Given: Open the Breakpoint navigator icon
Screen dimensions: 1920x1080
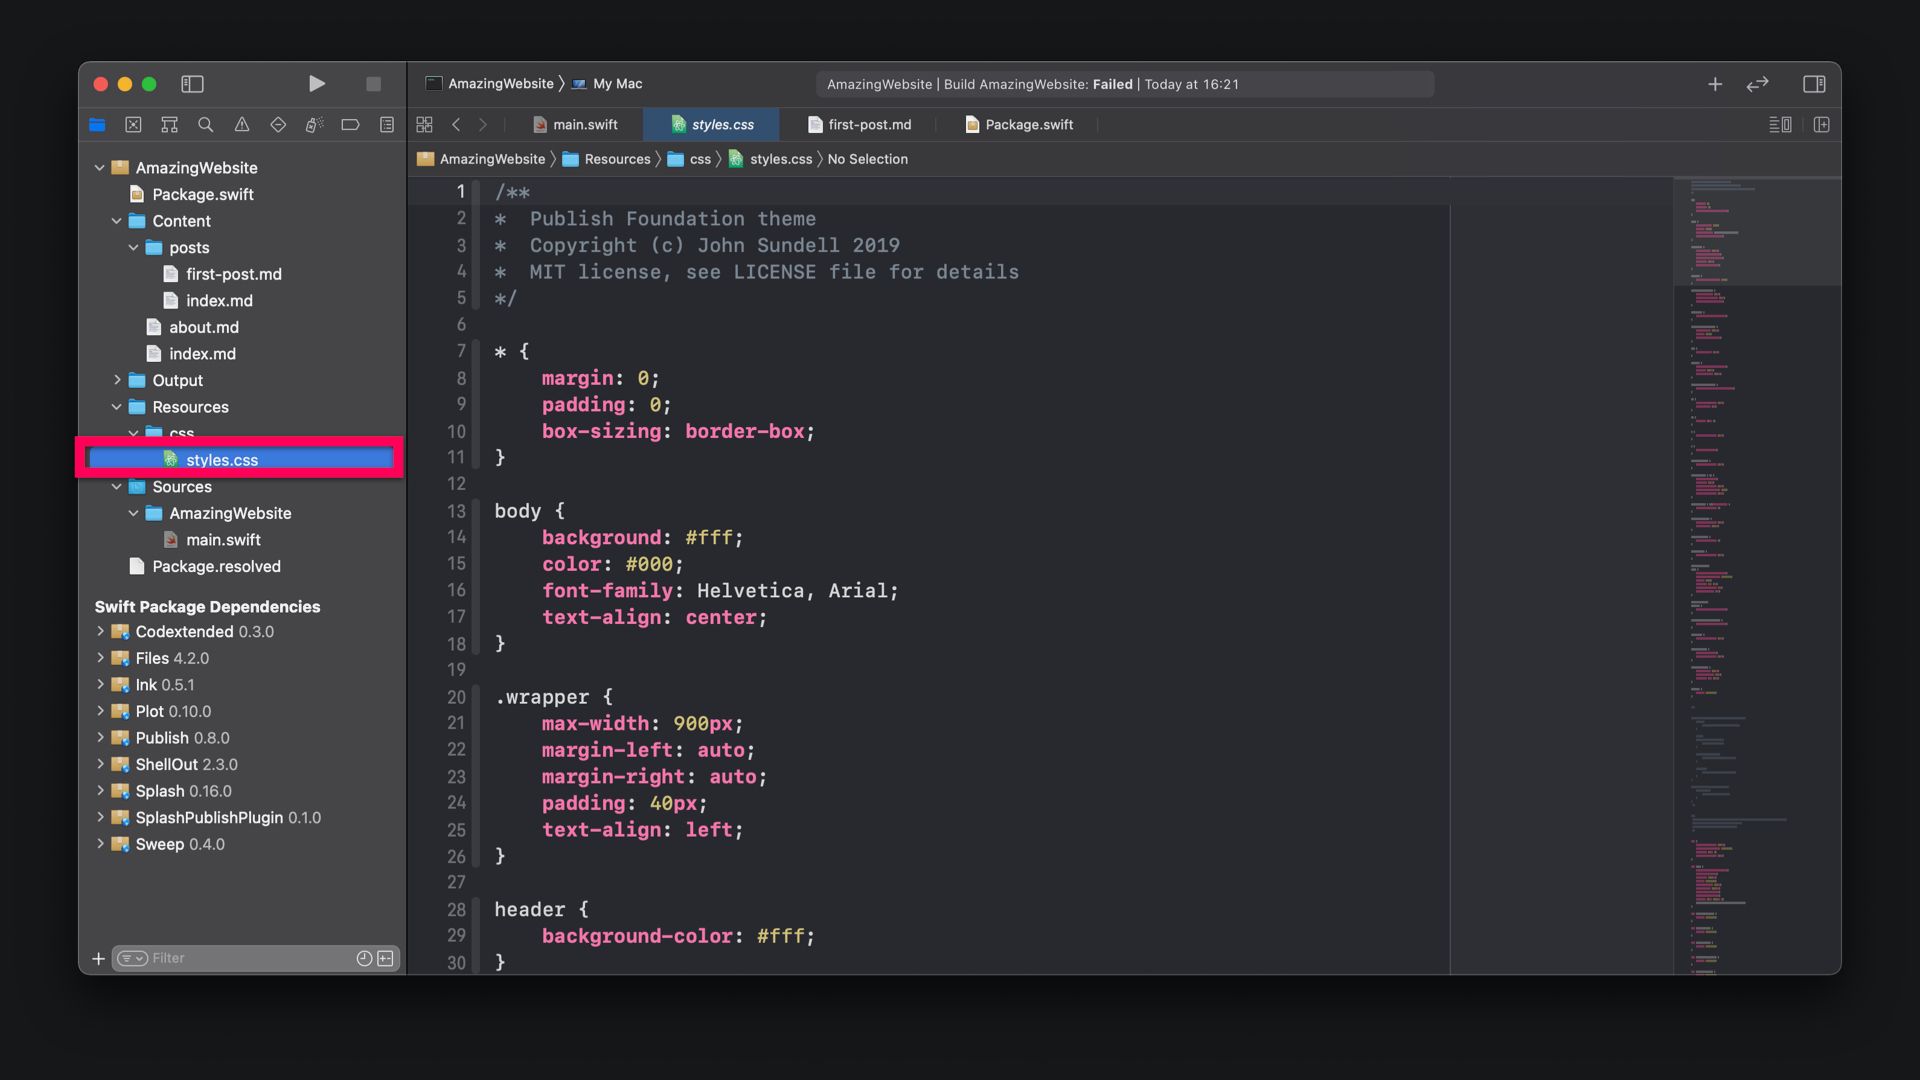Looking at the screenshot, I should (x=350, y=125).
